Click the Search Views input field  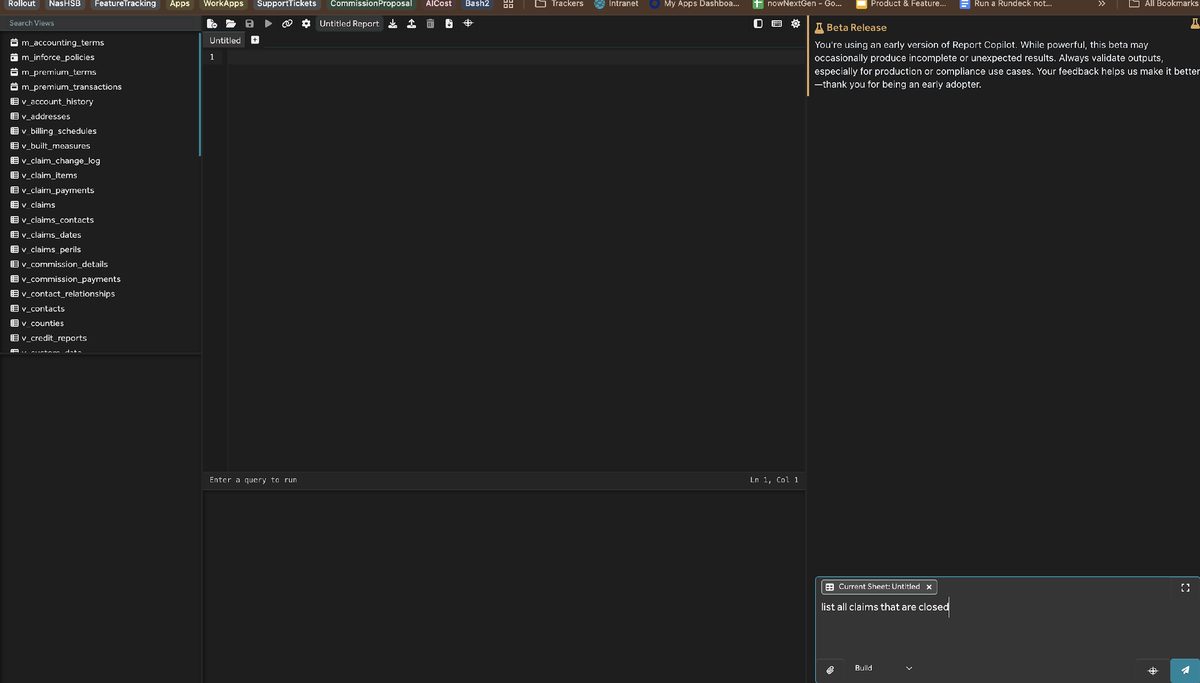(100, 23)
